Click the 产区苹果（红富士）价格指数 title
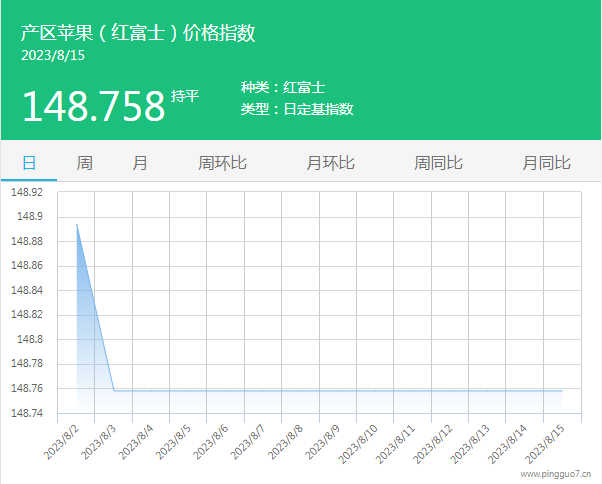 tap(138, 33)
